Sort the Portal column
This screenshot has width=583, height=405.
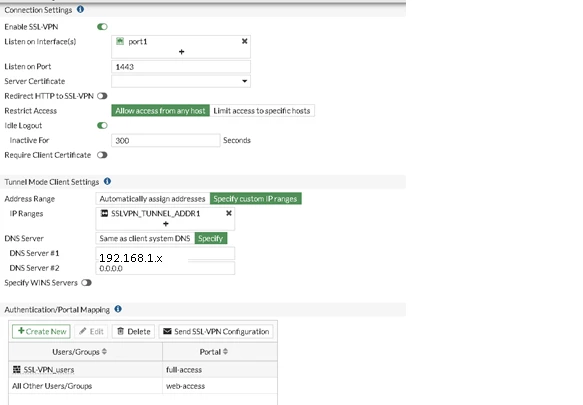pyautogui.click(x=225, y=351)
